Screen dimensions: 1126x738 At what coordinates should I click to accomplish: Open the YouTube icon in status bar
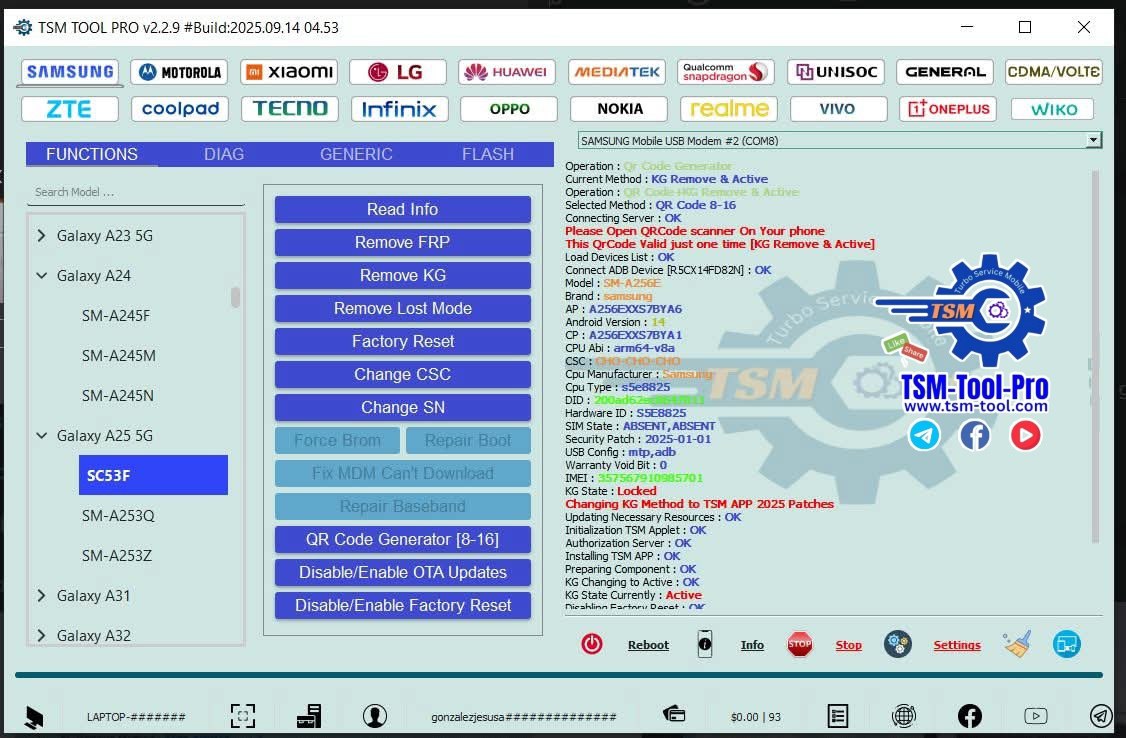point(1036,716)
